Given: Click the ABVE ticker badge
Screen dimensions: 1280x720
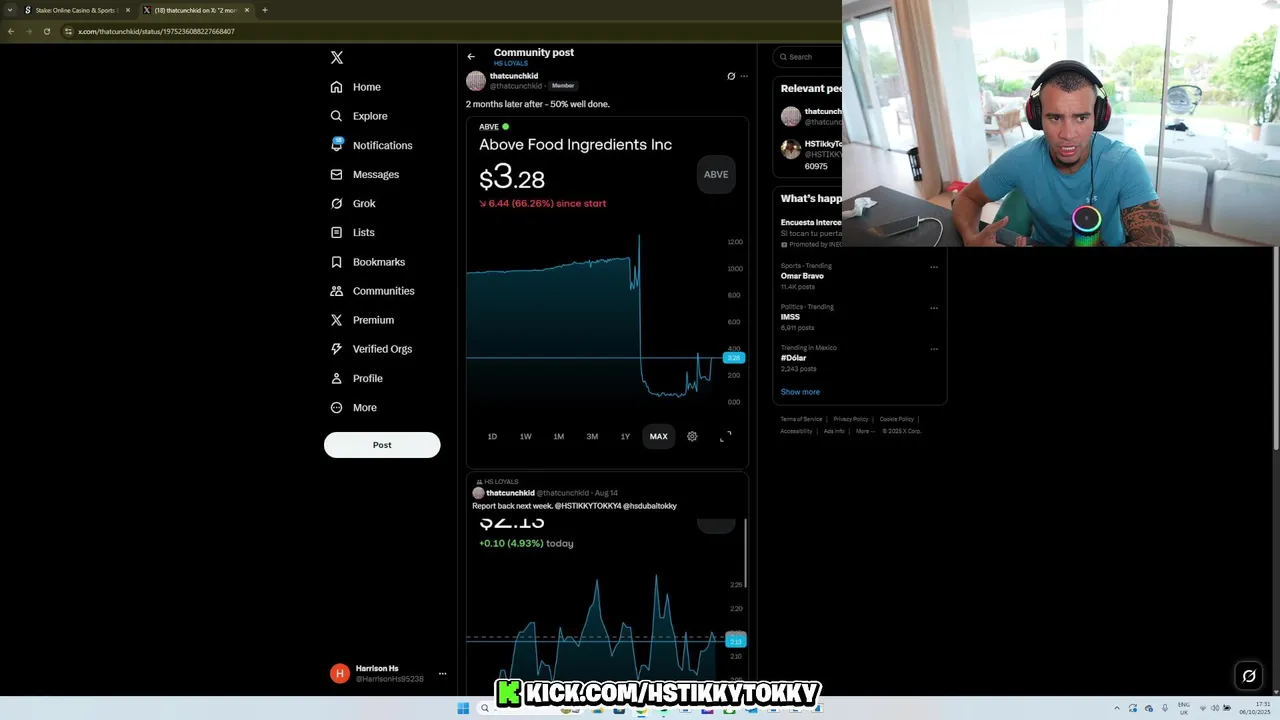Looking at the screenshot, I should click(716, 174).
